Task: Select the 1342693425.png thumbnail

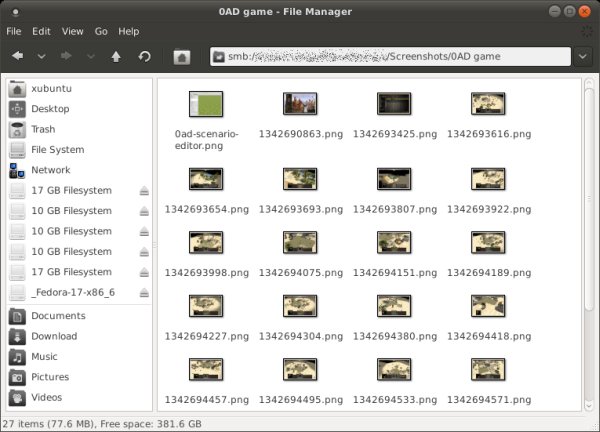Action: pyautogui.click(x=394, y=104)
